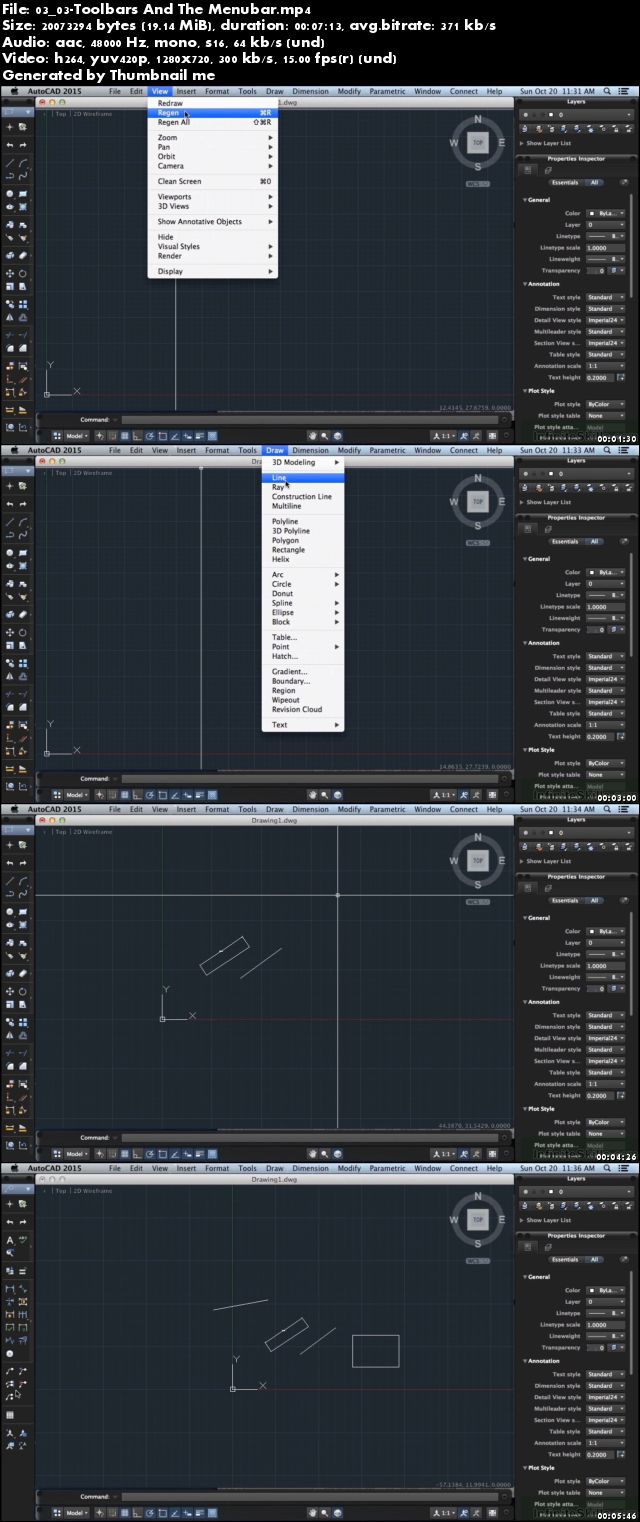The height and width of the screenshot is (1522, 640).
Task: Click Top view label in 00:05:46 viewport
Action: tap(61, 1191)
